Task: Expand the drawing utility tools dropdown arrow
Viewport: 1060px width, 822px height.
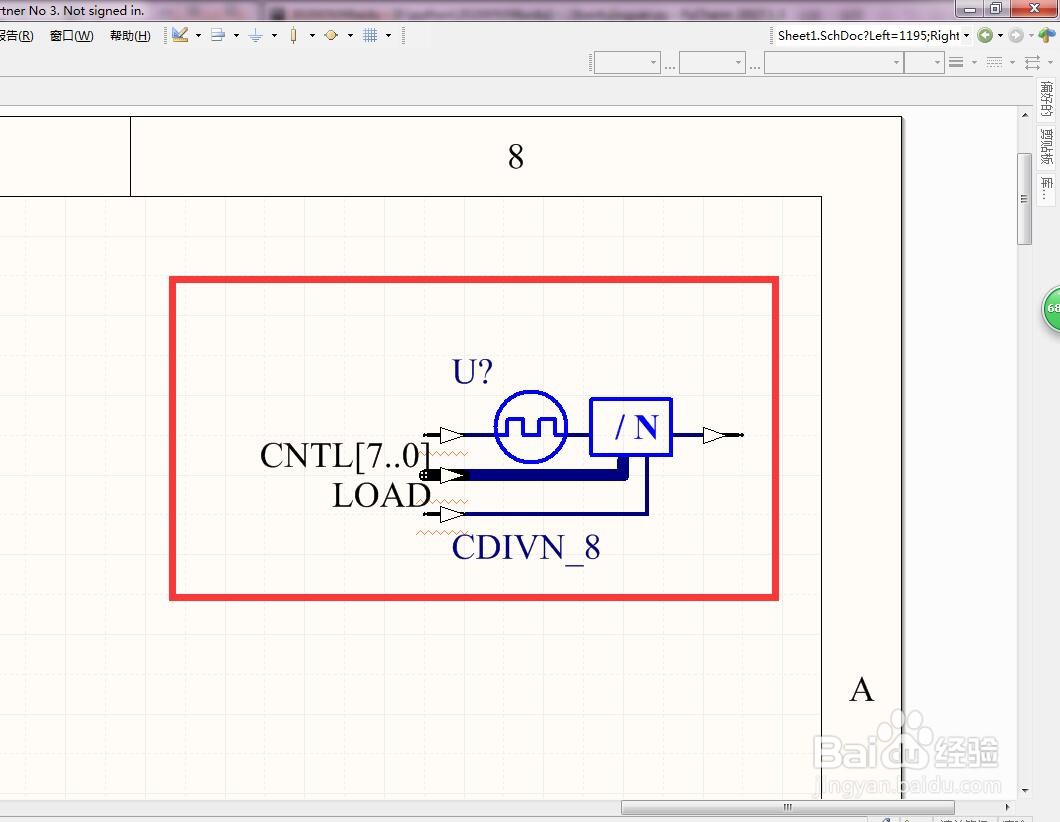Action: coord(198,35)
